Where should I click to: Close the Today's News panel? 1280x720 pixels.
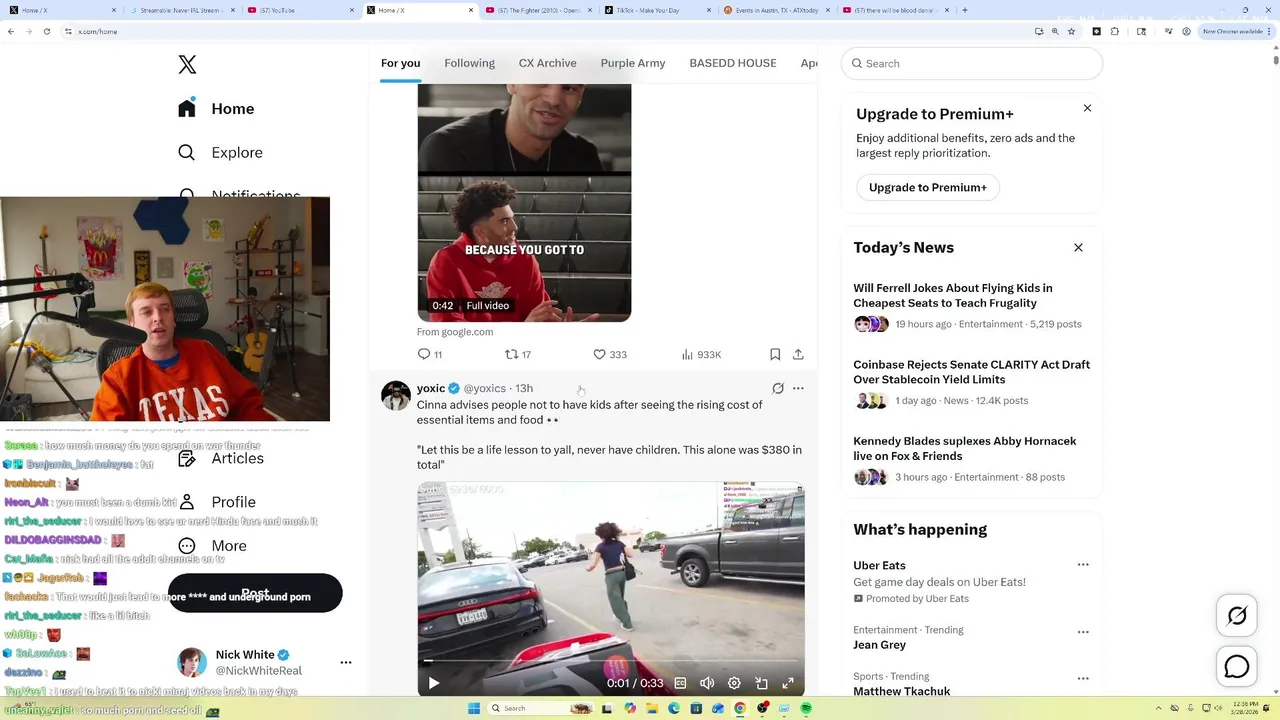1078,247
